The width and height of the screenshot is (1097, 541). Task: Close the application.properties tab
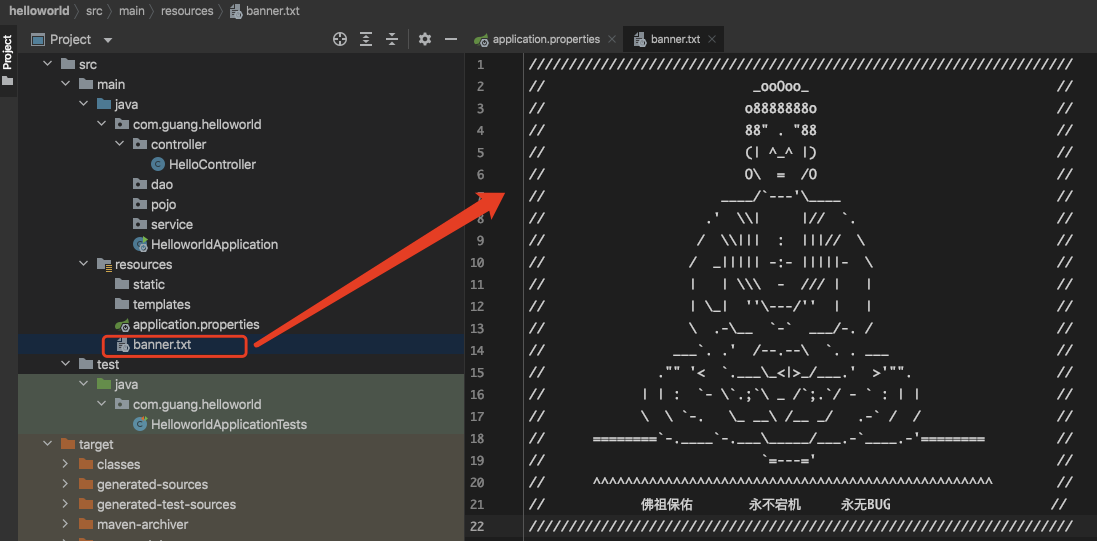point(612,39)
